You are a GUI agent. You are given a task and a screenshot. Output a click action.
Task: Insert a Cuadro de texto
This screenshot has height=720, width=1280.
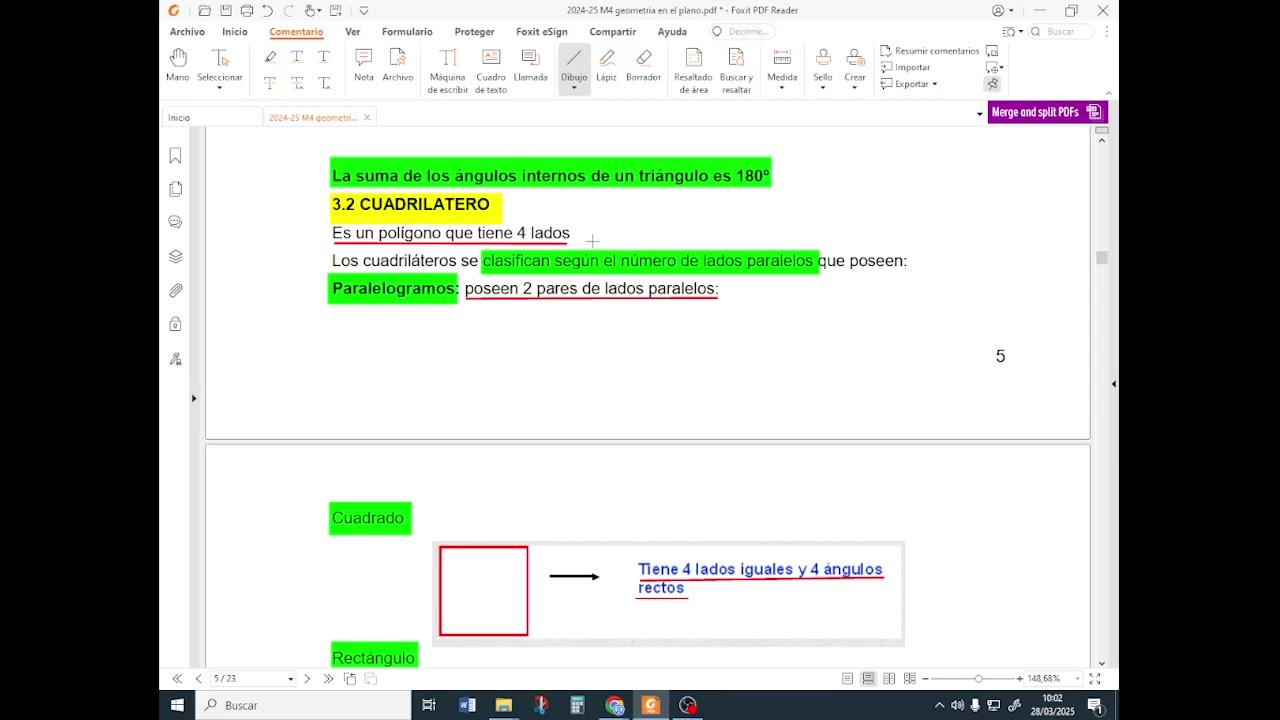(x=491, y=70)
